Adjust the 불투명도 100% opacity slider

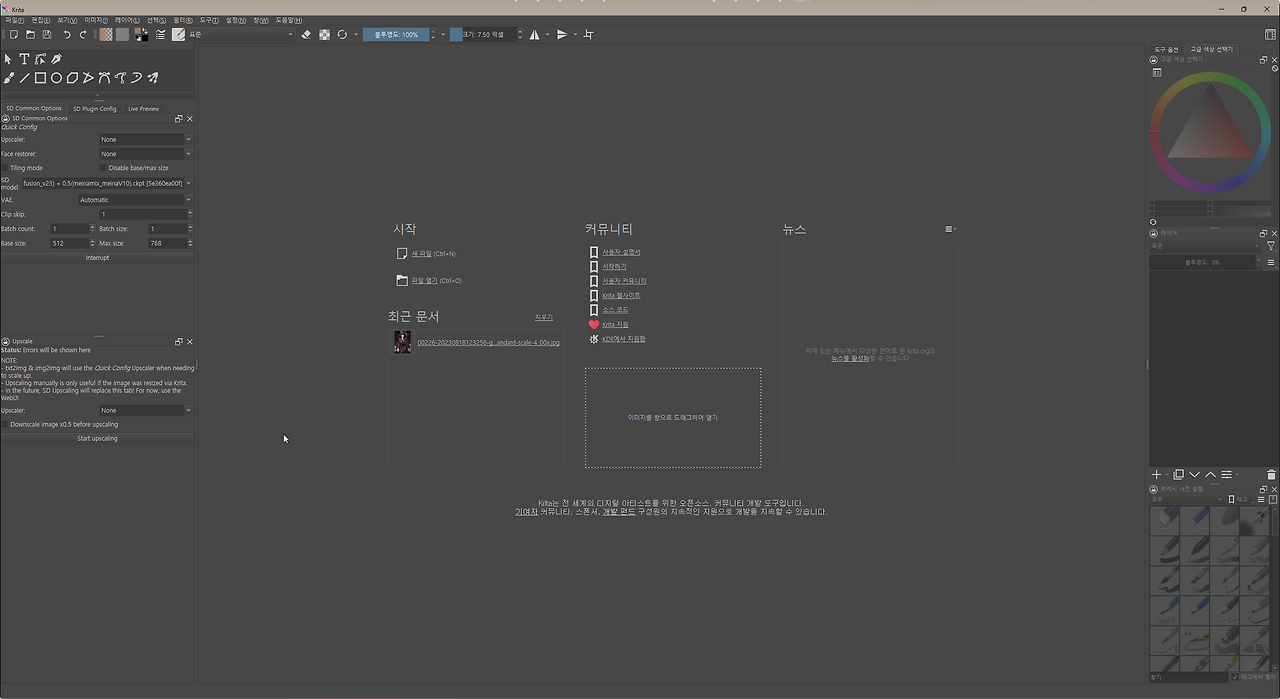(396, 34)
